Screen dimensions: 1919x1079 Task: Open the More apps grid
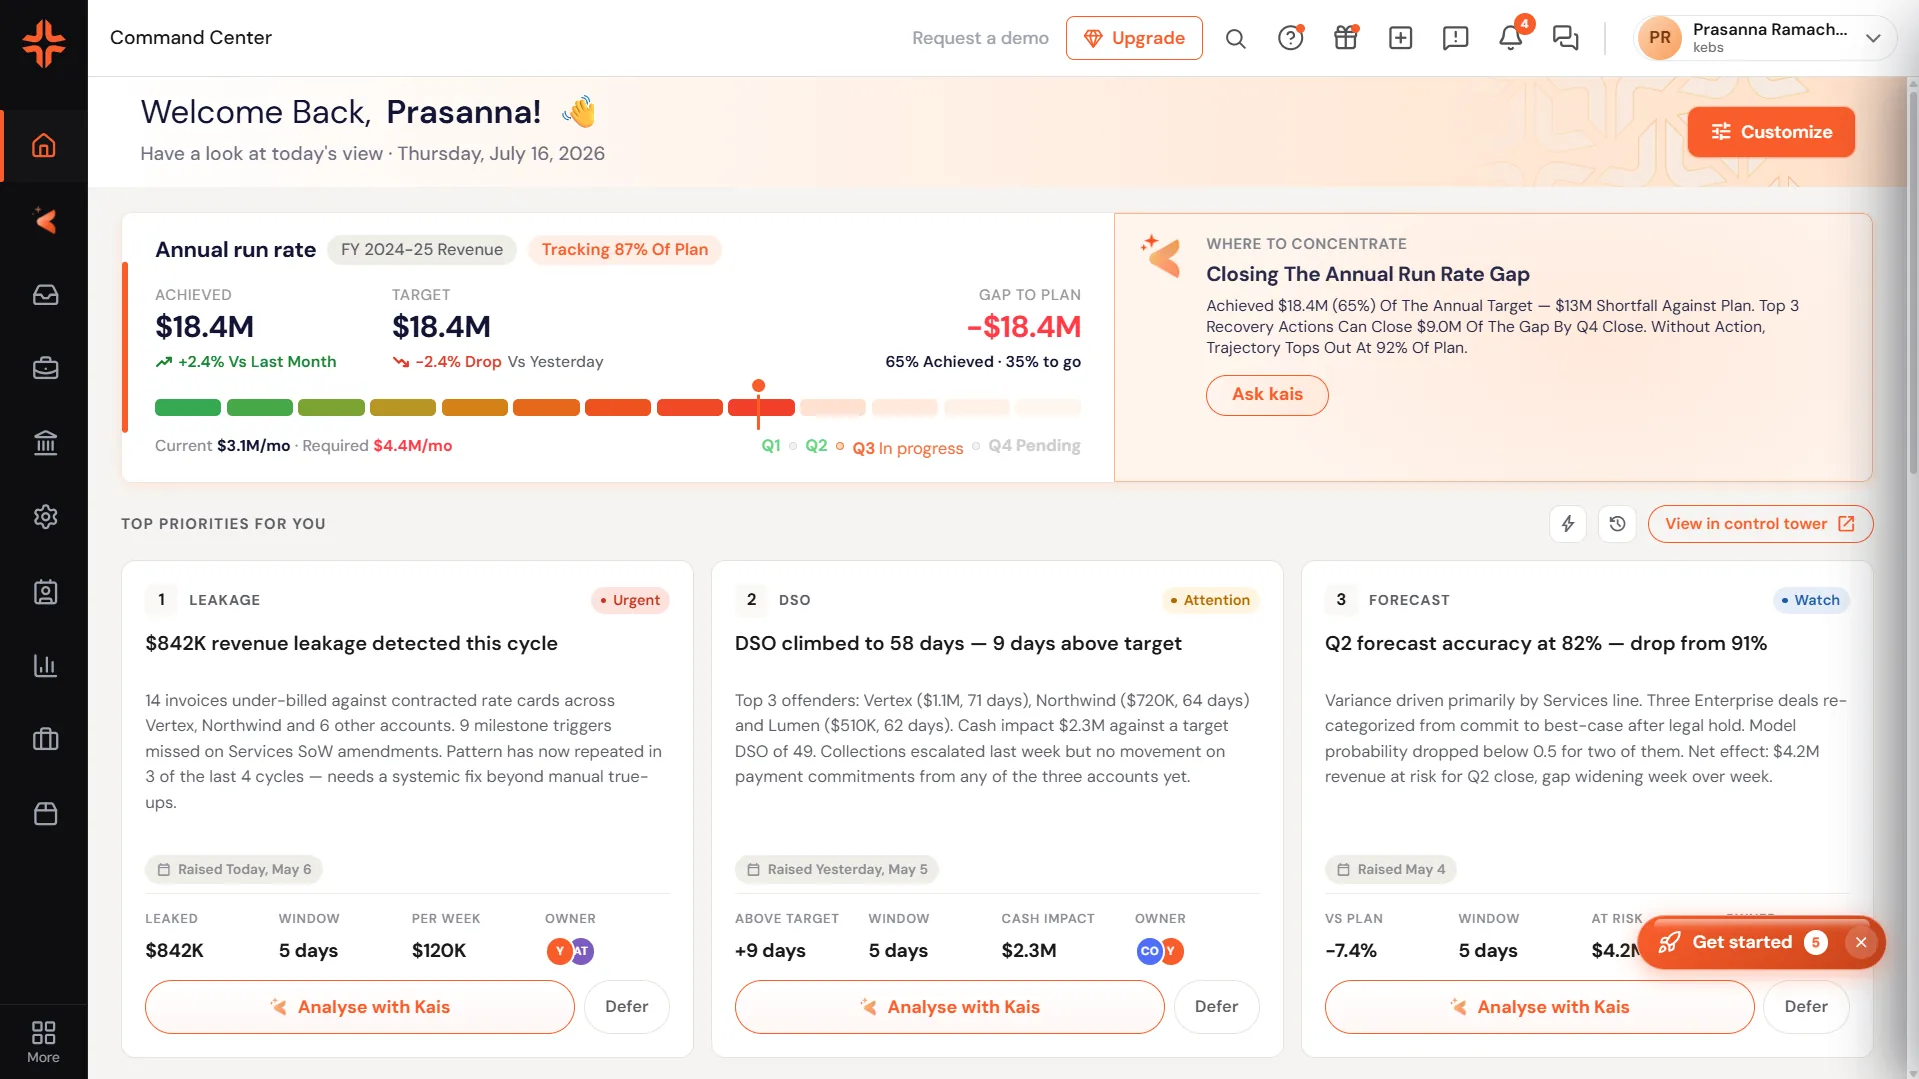(x=43, y=1042)
